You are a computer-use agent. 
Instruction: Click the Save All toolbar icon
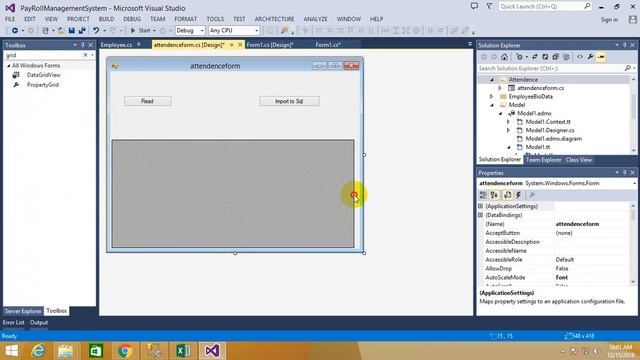(82, 31)
